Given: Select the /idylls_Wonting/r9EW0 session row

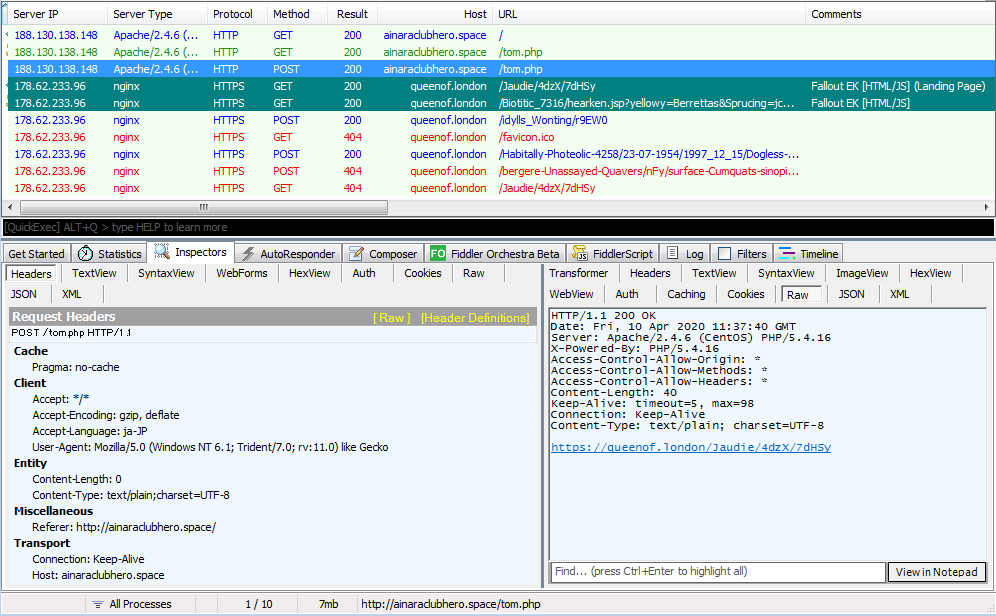Looking at the screenshot, I should 501,120.
